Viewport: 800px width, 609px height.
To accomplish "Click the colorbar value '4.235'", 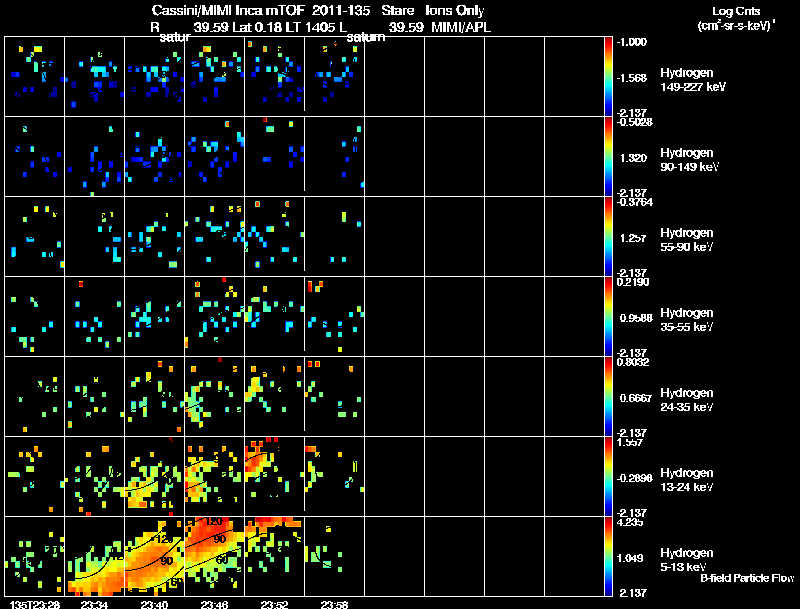I will 631,522.
